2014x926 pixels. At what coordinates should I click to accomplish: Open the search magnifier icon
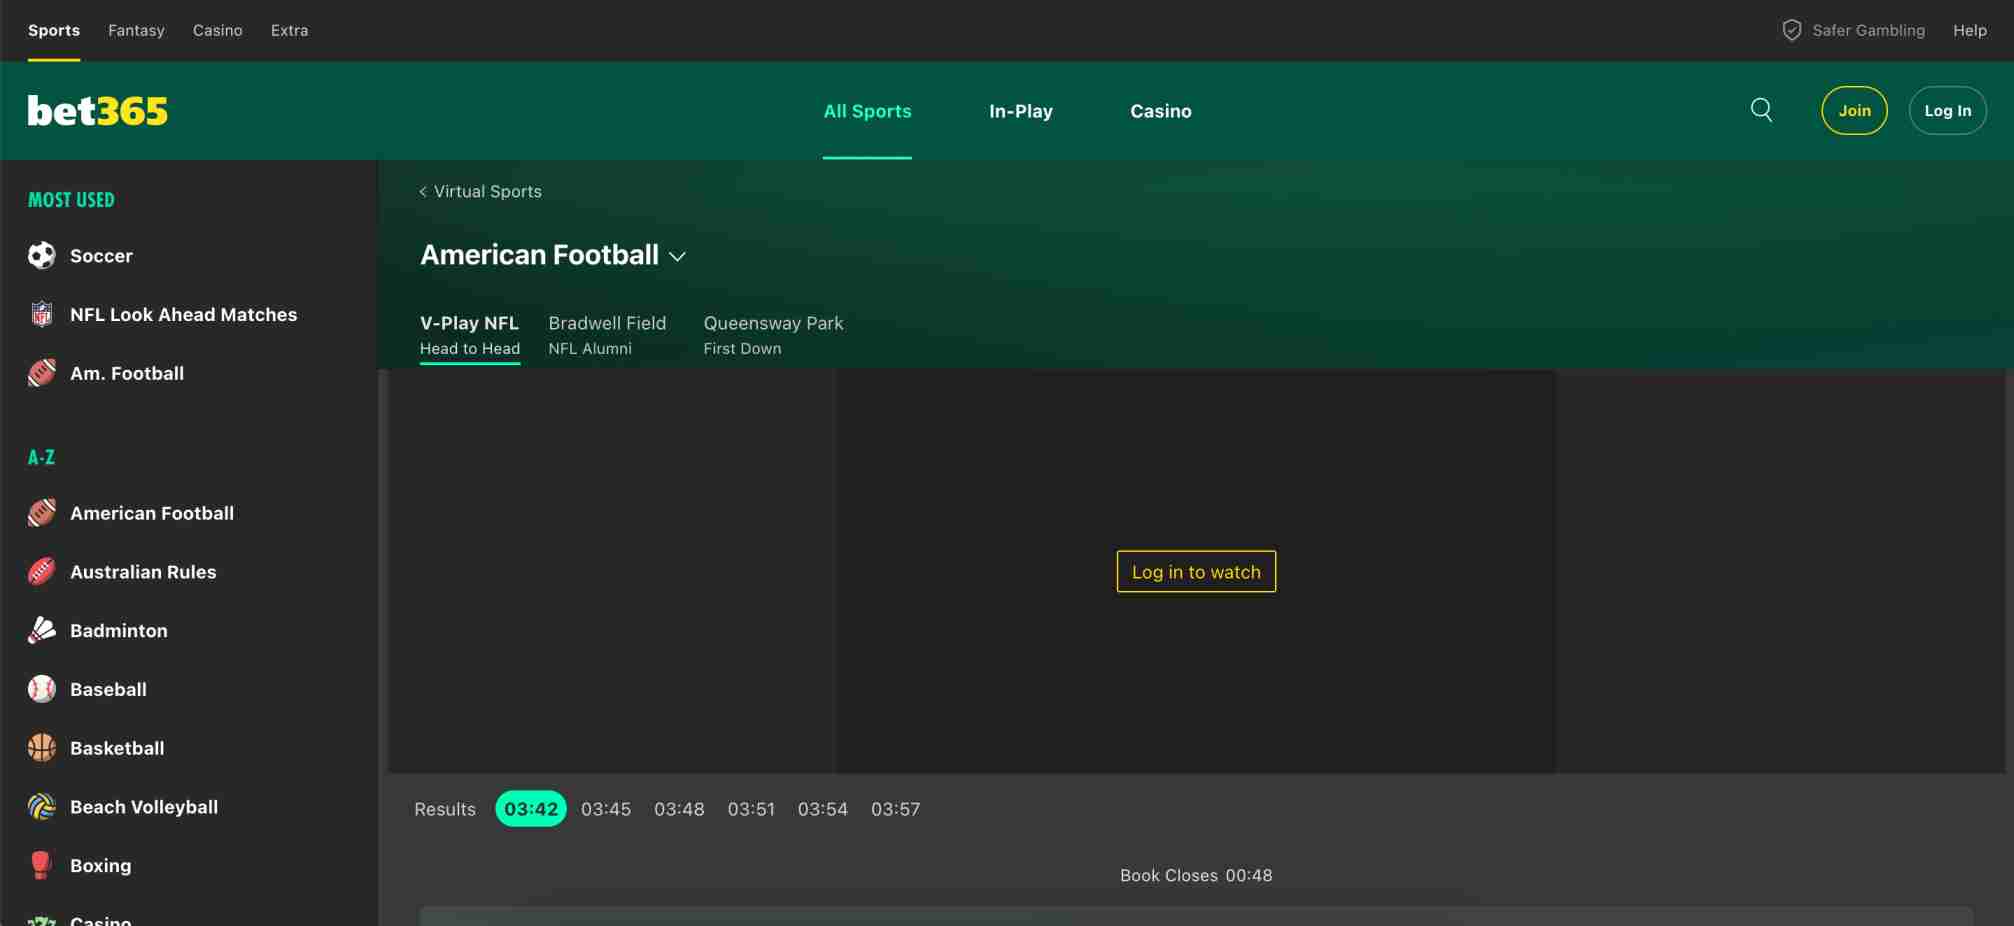coord(1761,110)
